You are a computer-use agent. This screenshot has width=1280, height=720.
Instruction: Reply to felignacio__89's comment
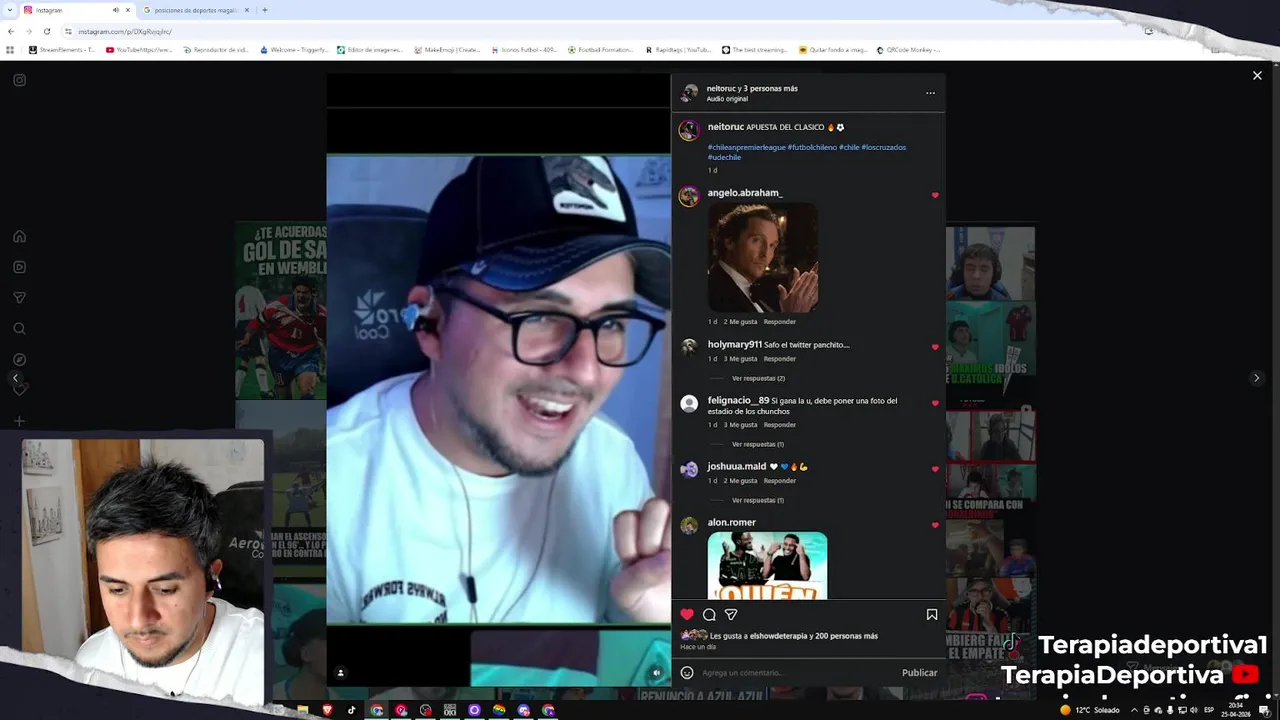point(779,425)
